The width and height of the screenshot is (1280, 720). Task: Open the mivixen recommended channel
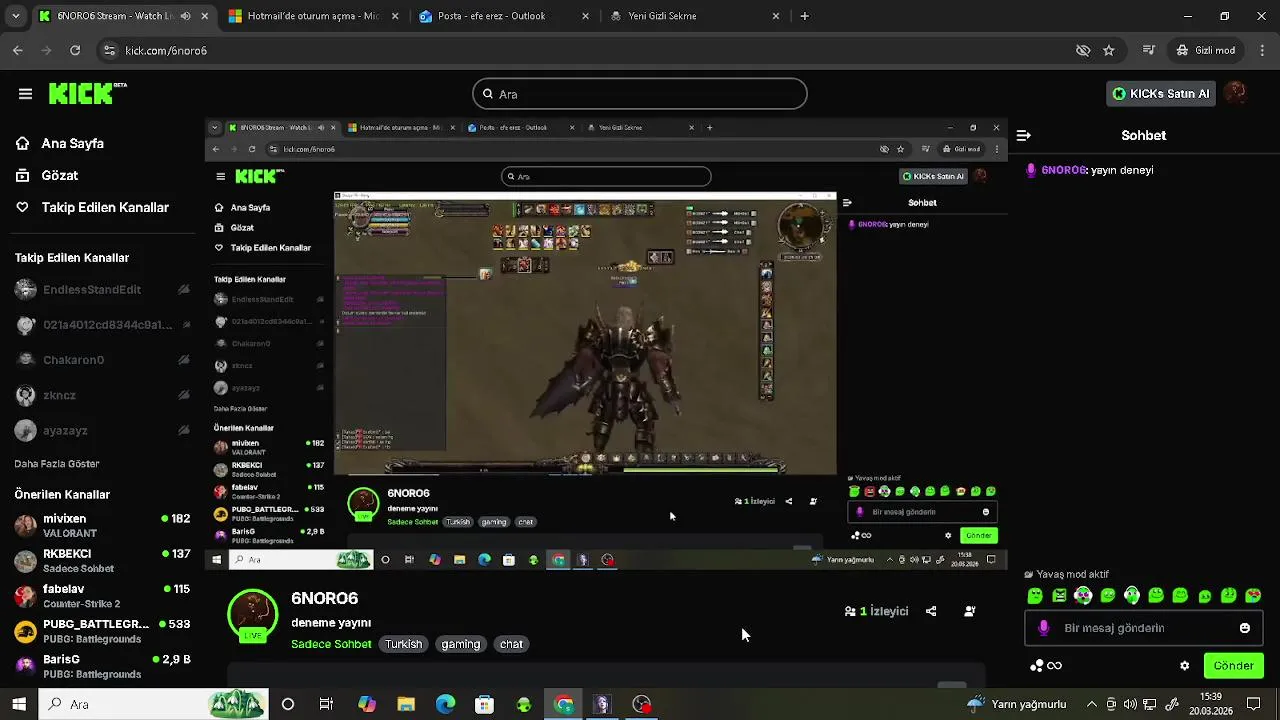point(103,526)
